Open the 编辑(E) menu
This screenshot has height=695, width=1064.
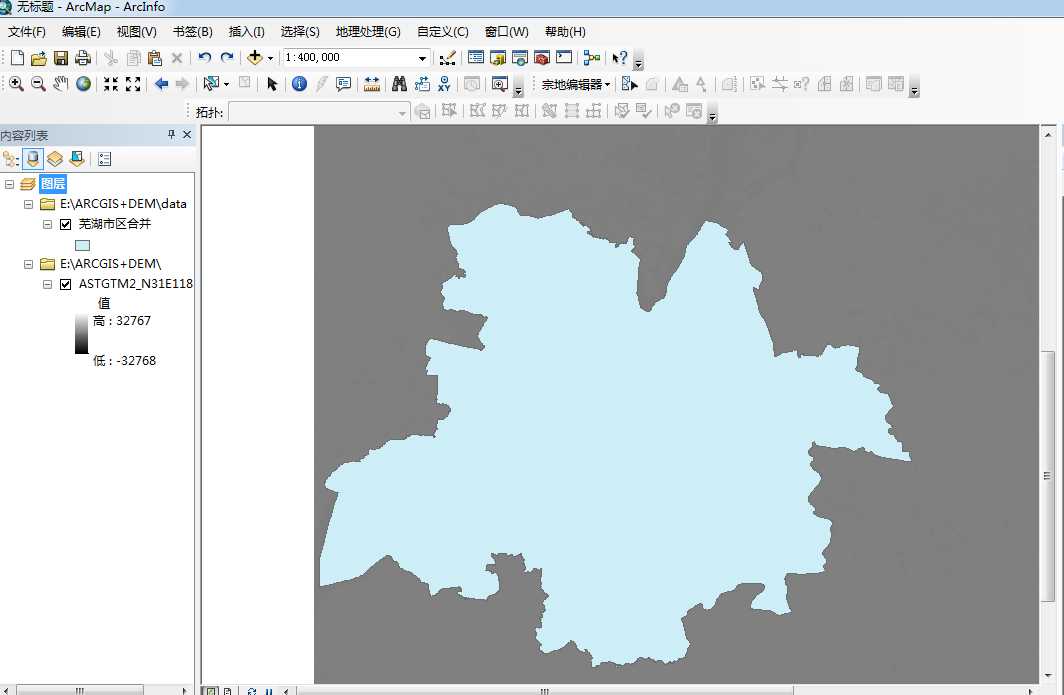[81, 32]
